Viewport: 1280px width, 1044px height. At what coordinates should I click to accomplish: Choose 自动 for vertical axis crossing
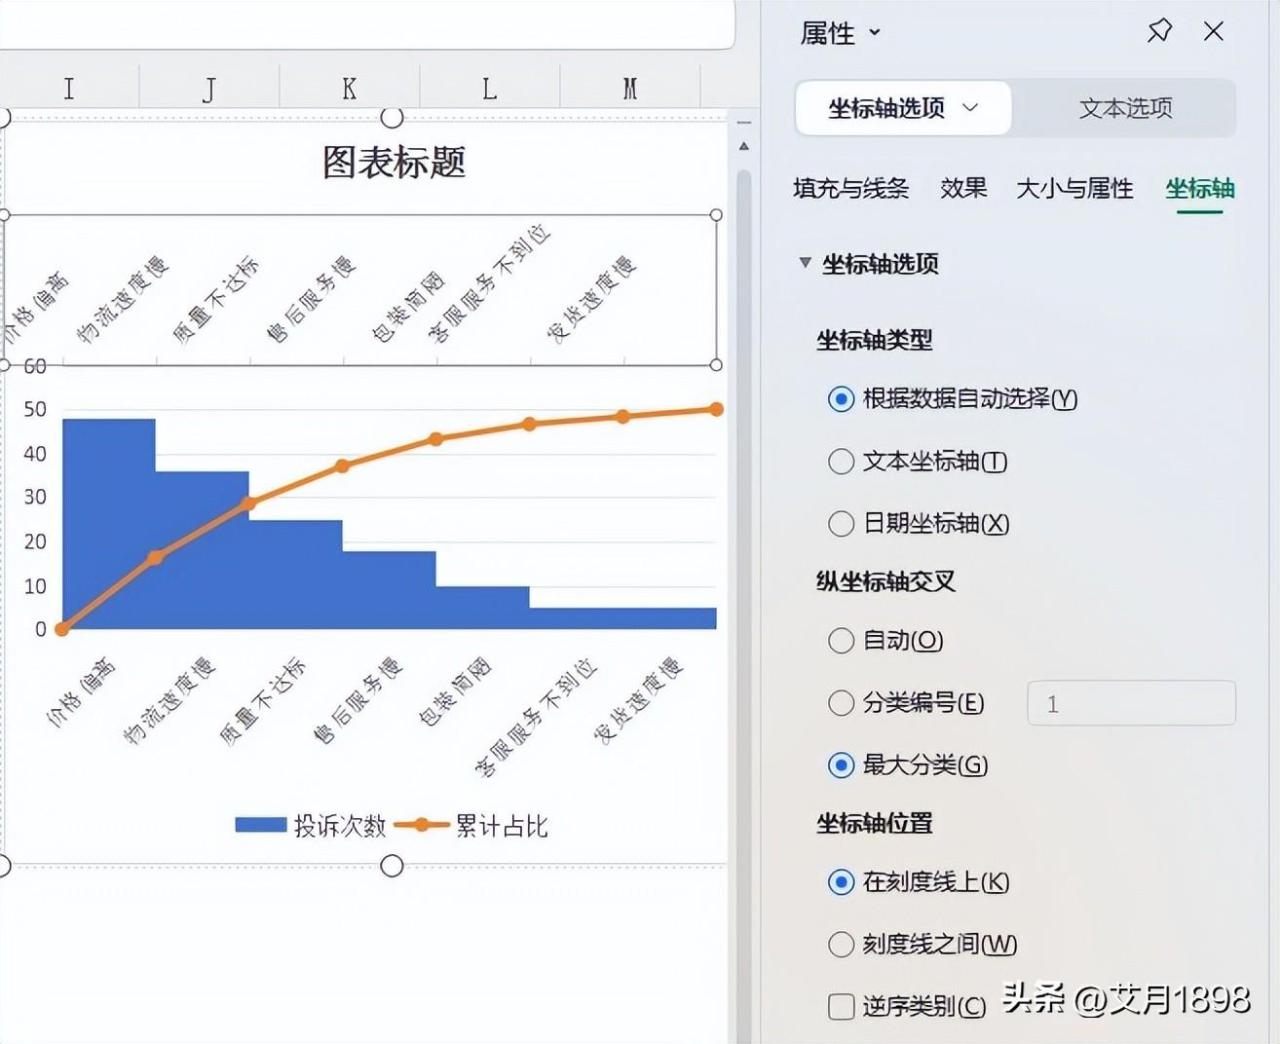(x=841, y=640)
